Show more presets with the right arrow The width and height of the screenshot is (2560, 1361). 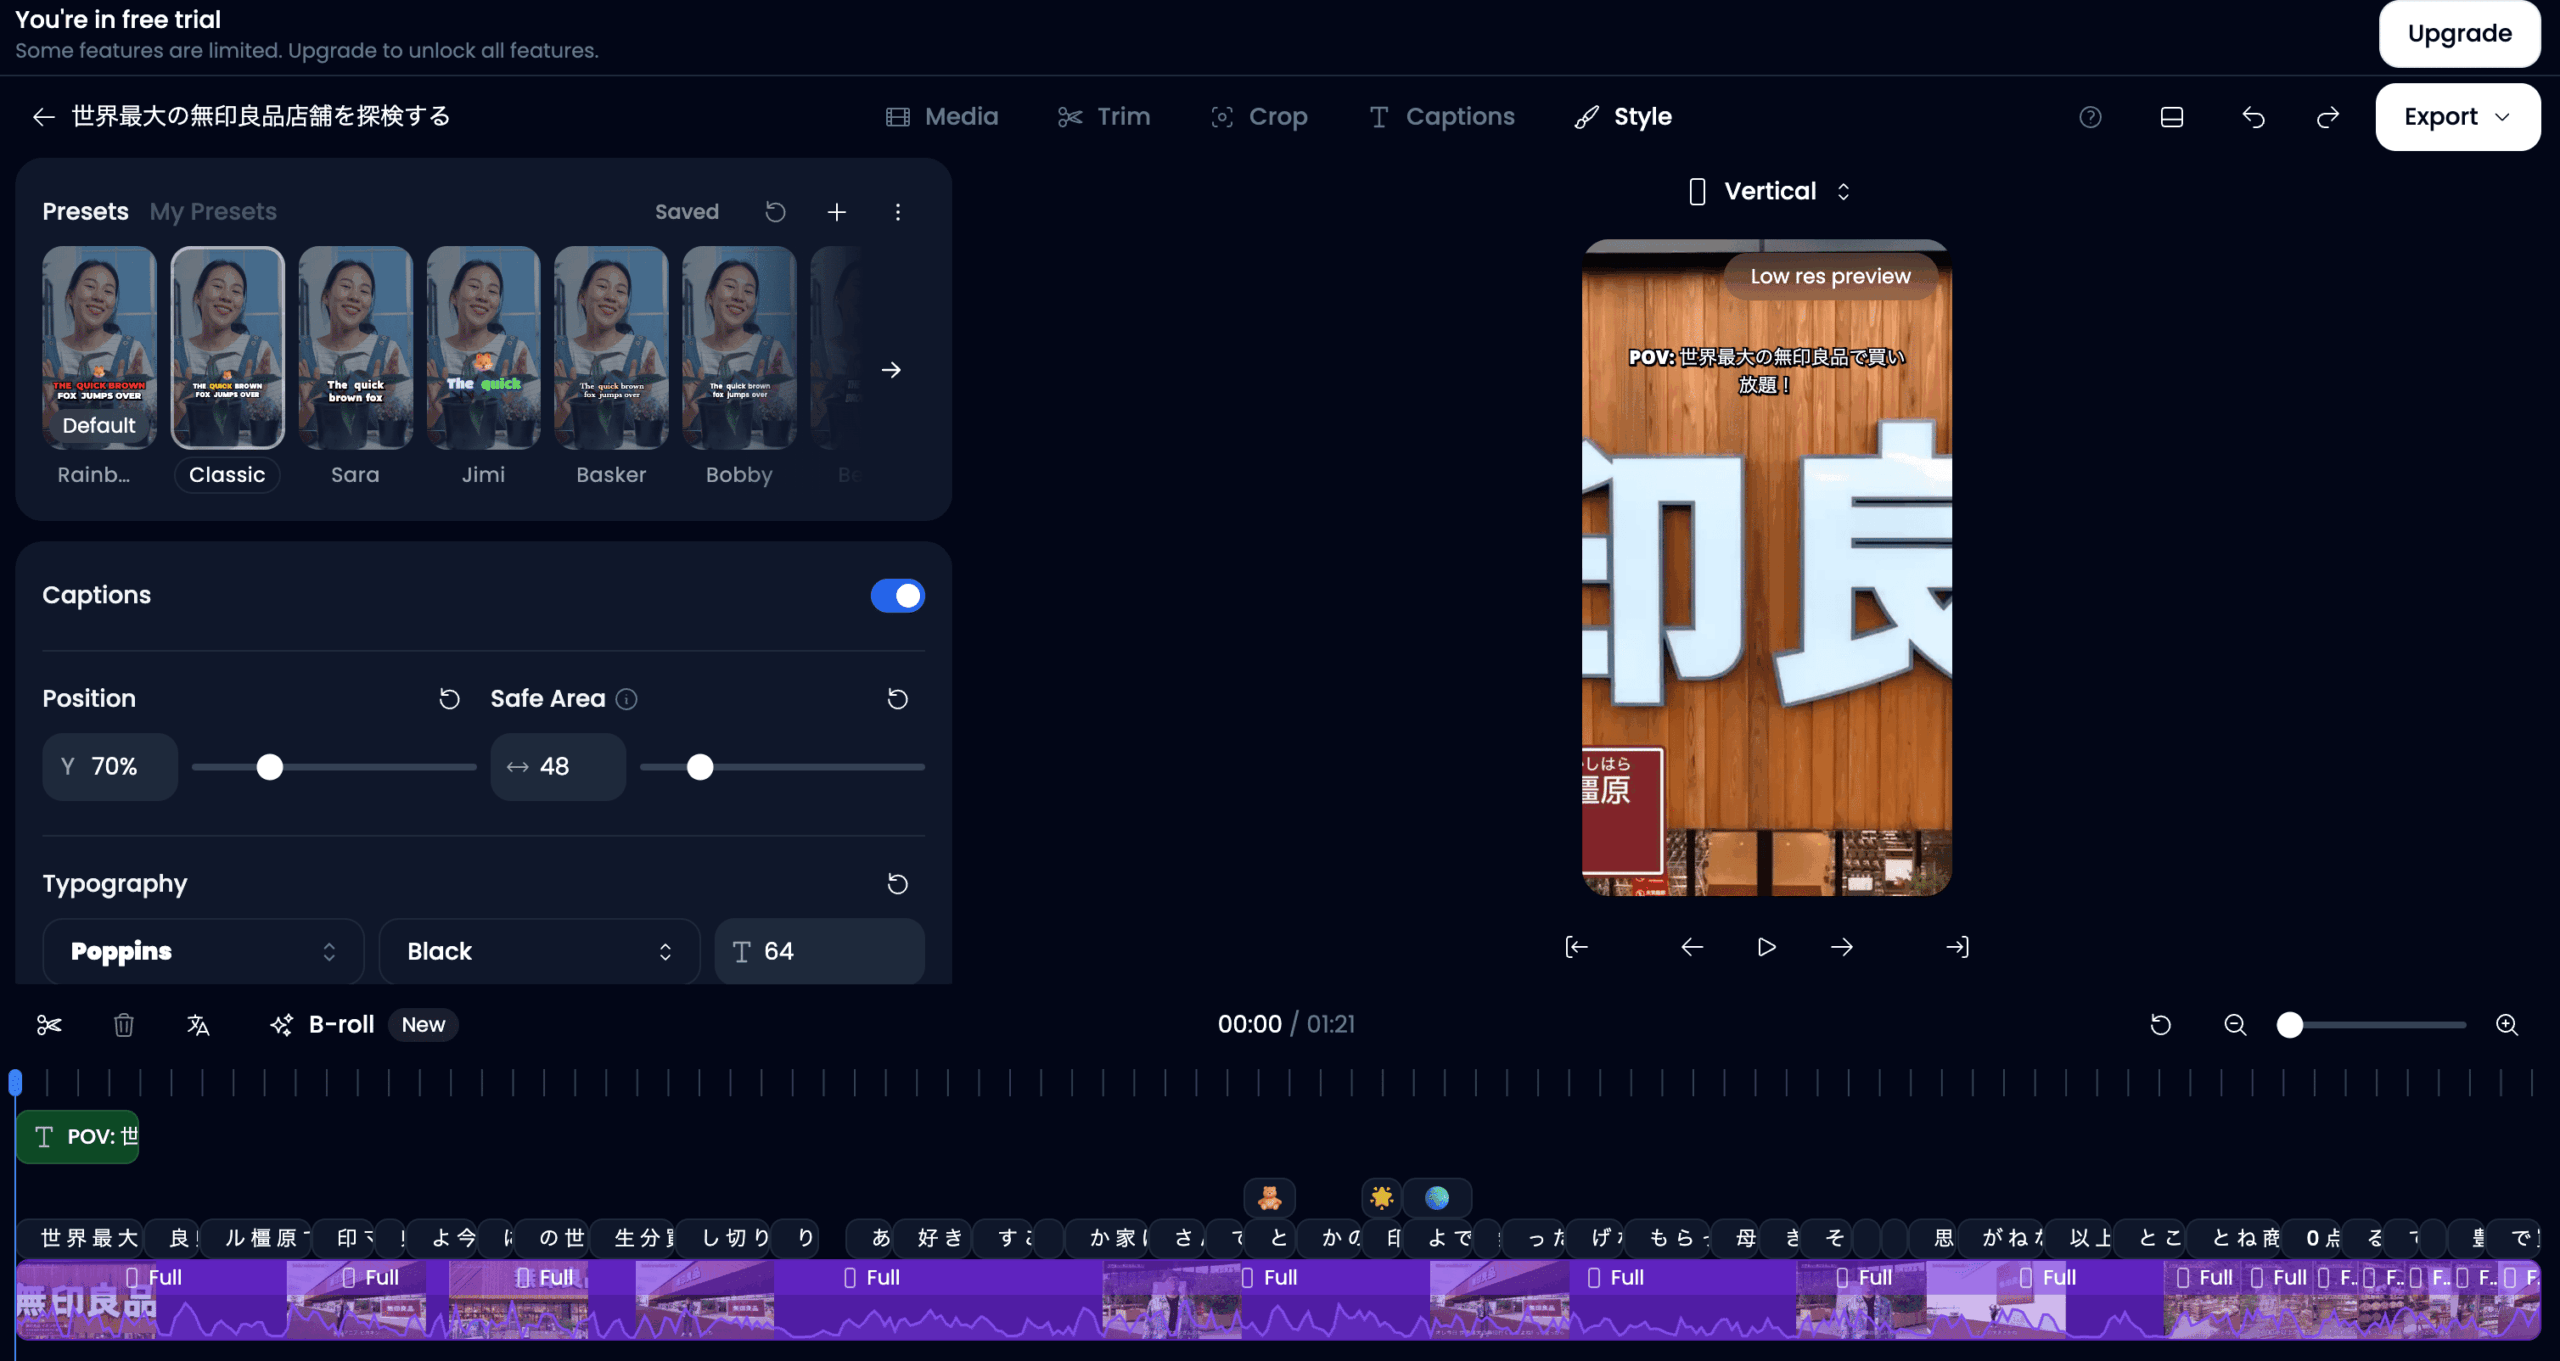[x=891, y=370]
